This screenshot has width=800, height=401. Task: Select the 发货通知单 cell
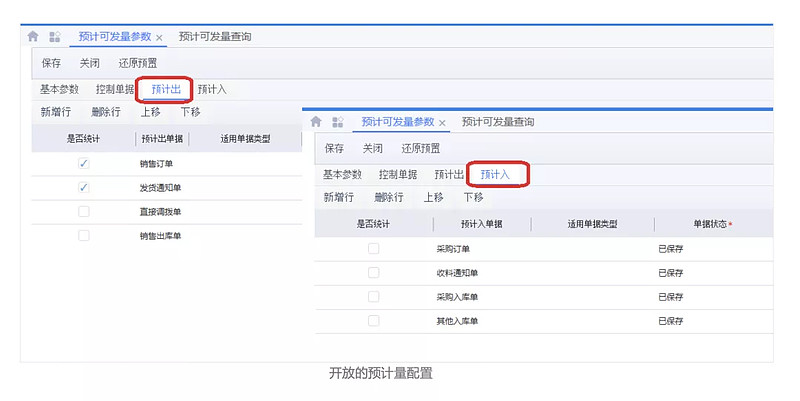(161, 188)
